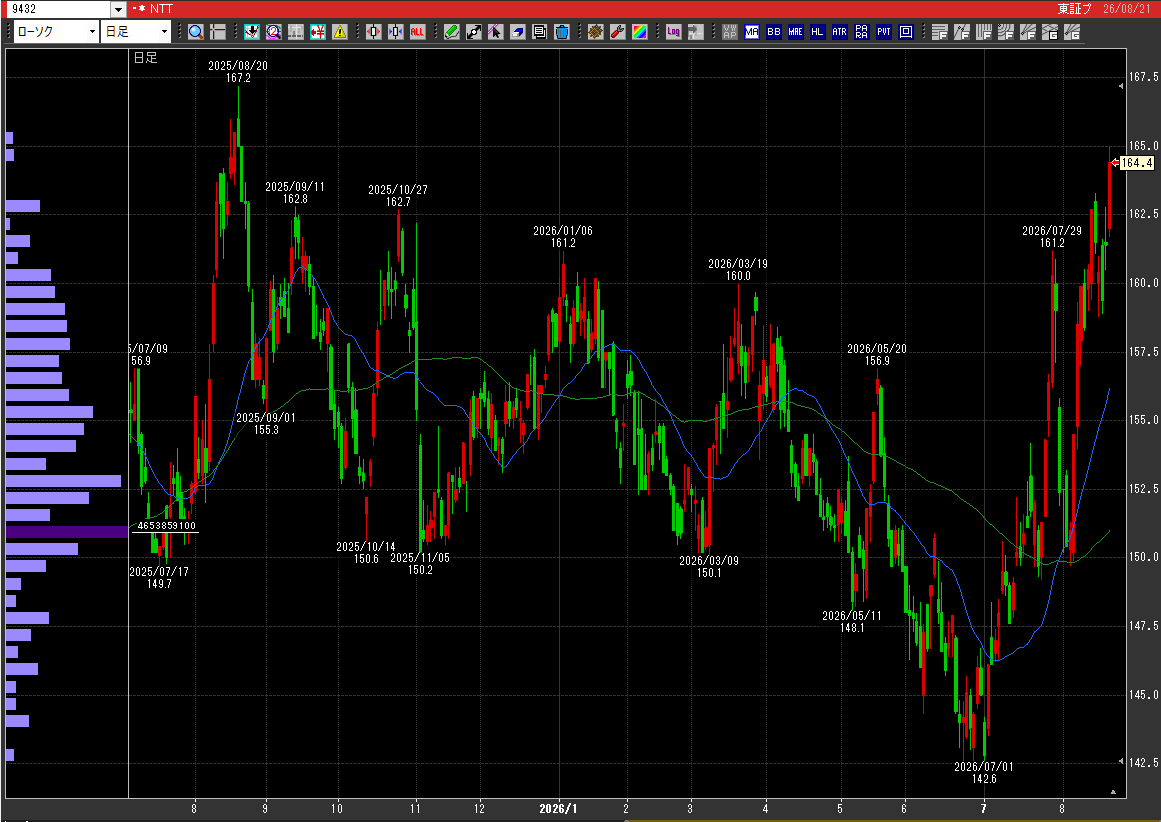Image resolution: width=1161 pixels, height=822 pixels.
Task: Click the 2025/11/05 150.2 label
Action: 420,564
